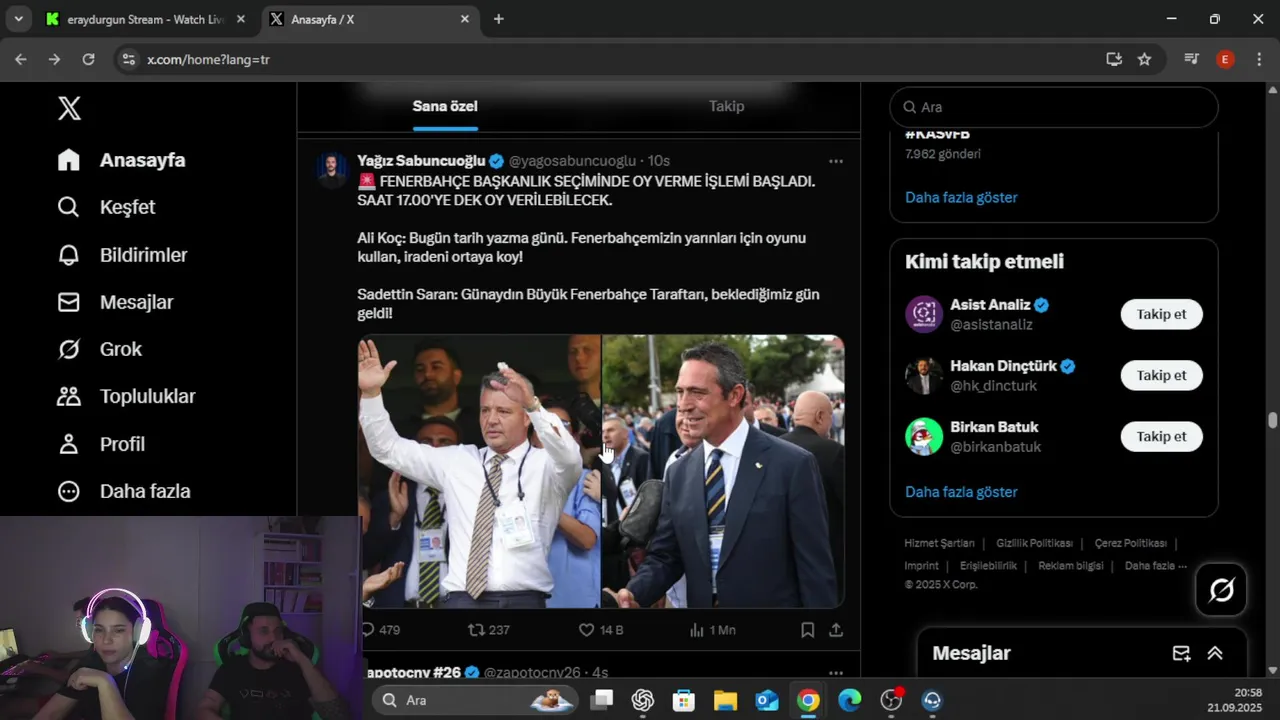1280x720 pixels.
Task: Open Chrome three-dot menu
Action: point(1259,60)
